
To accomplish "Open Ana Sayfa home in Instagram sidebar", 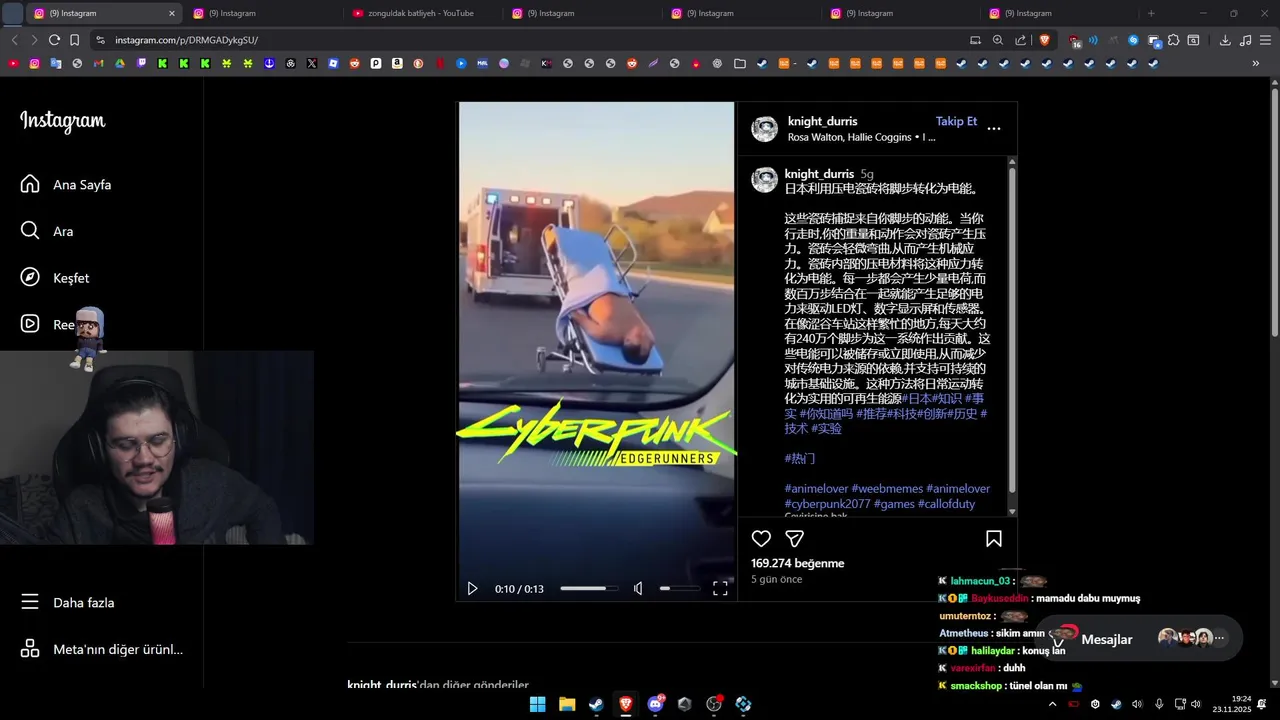I will 66,185.
